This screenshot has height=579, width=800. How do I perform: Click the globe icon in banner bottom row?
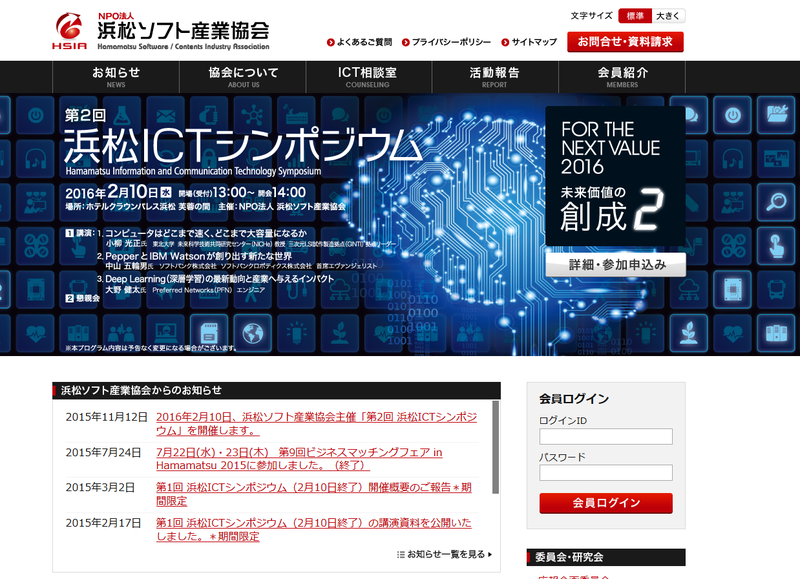(253, 334)
